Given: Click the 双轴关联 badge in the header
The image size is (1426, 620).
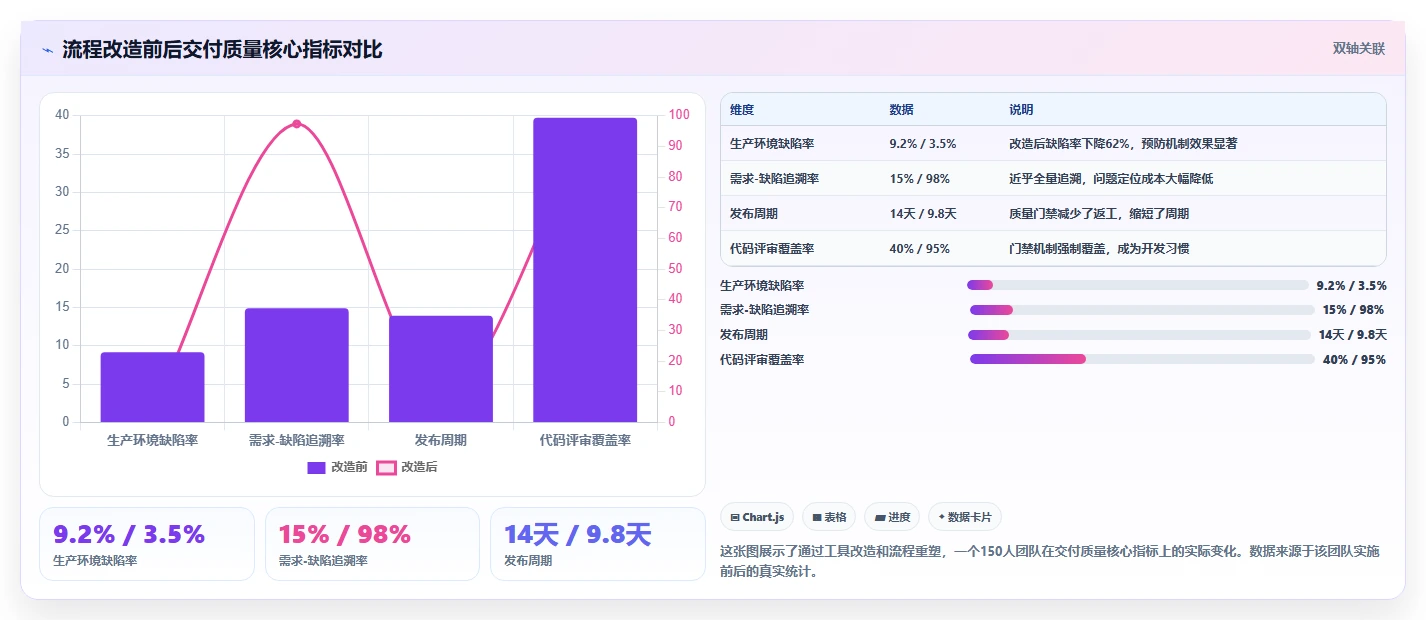Looking at the screenshot, I should 1358,48.
